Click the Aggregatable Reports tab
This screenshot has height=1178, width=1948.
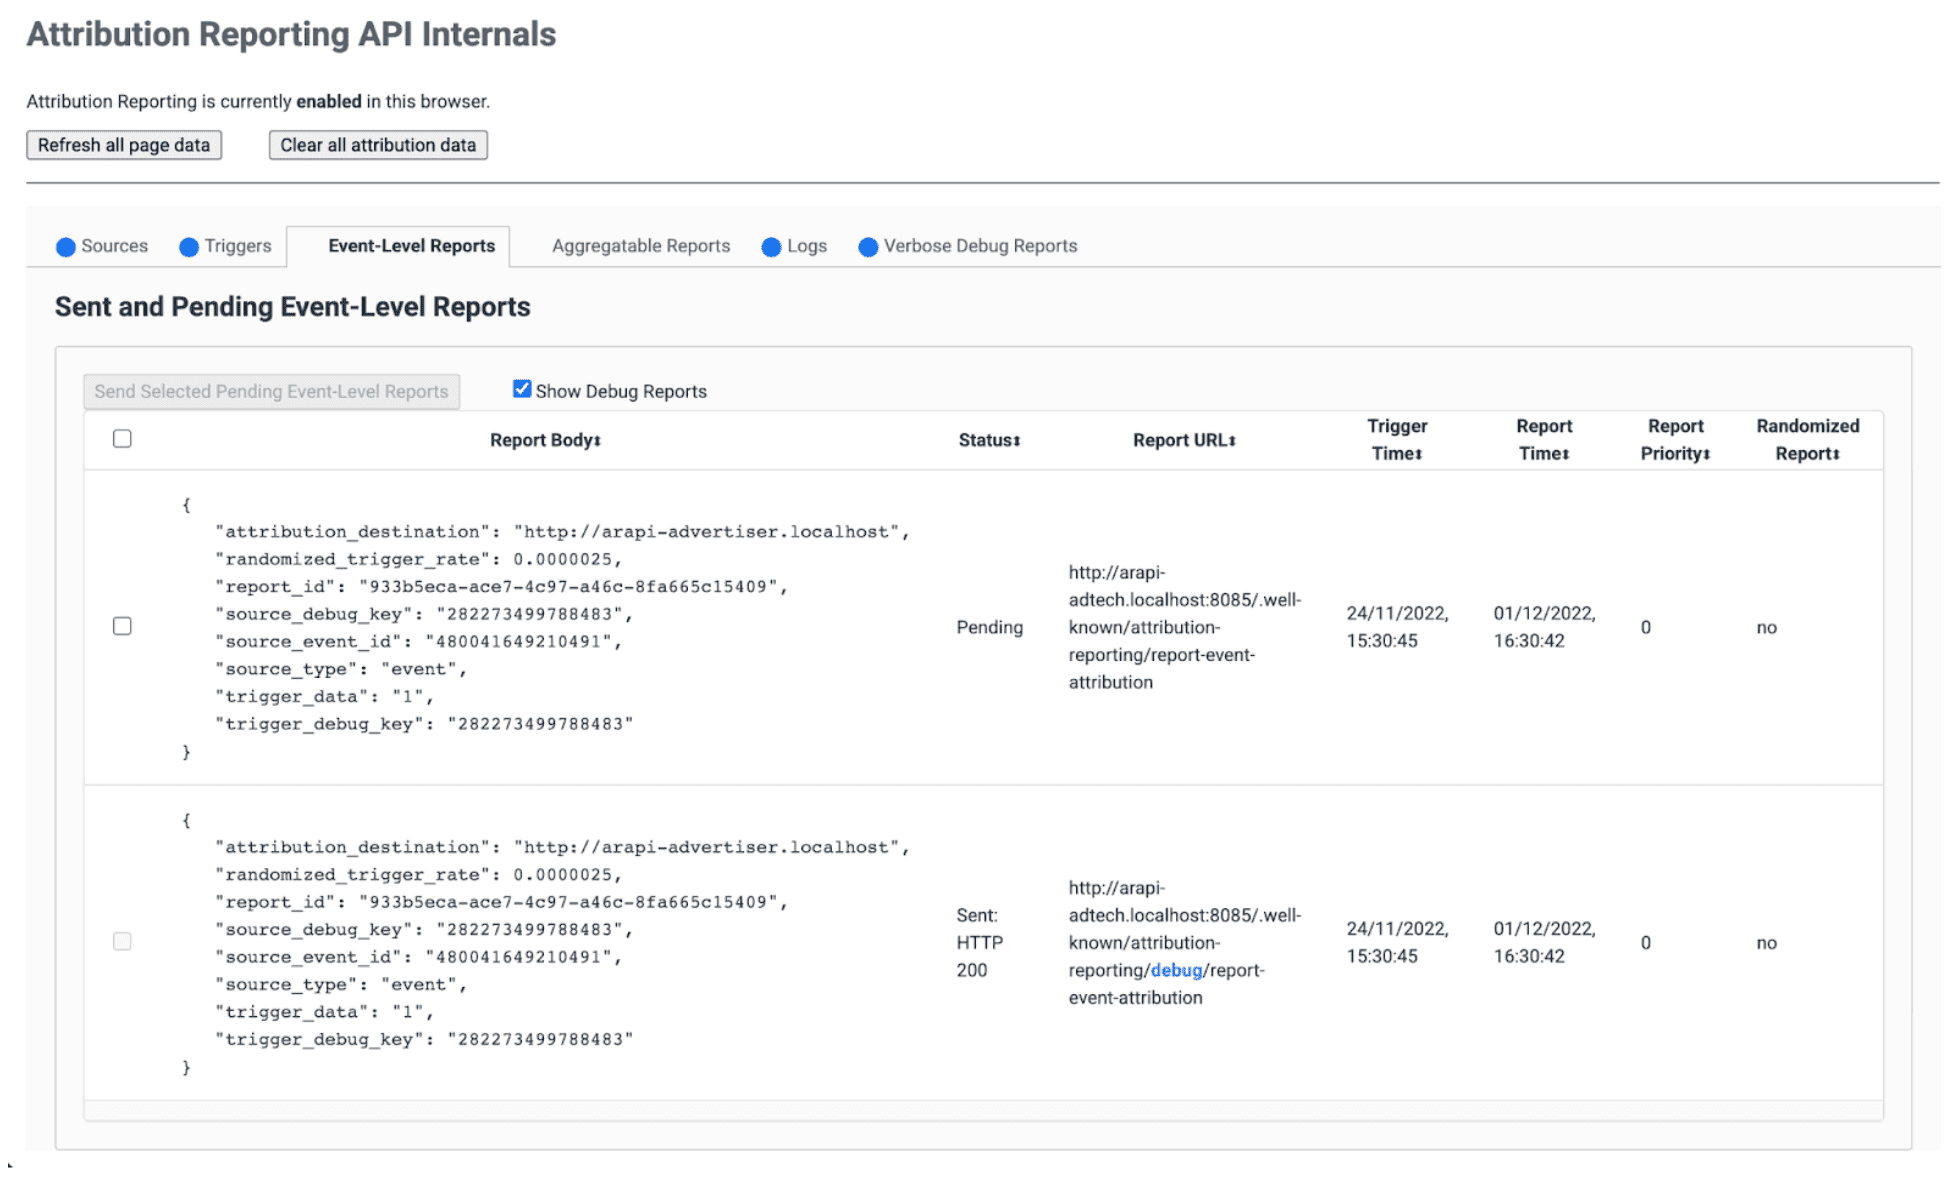pos(640,246)
